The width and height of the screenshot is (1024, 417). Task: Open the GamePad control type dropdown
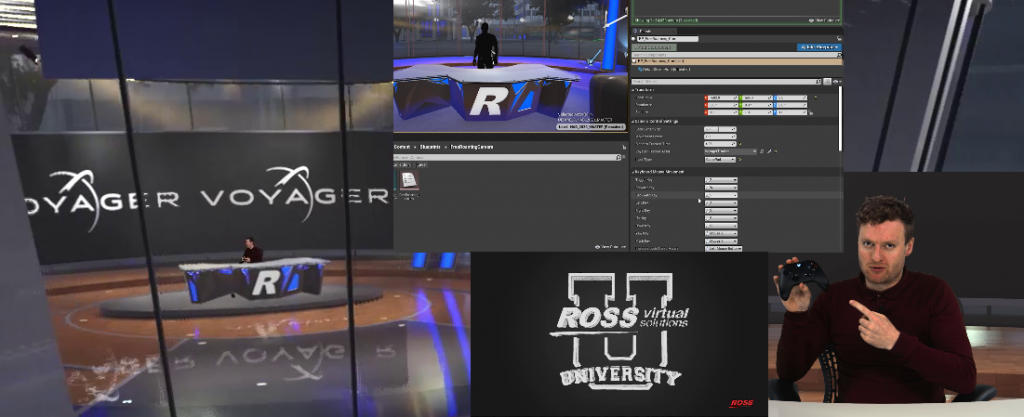[x=720, y=159]
